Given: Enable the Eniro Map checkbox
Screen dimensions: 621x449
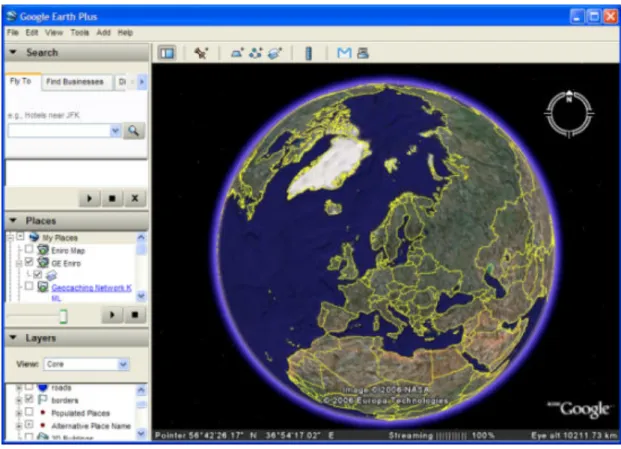Looking at the screenshot, I should pos(29,249).
